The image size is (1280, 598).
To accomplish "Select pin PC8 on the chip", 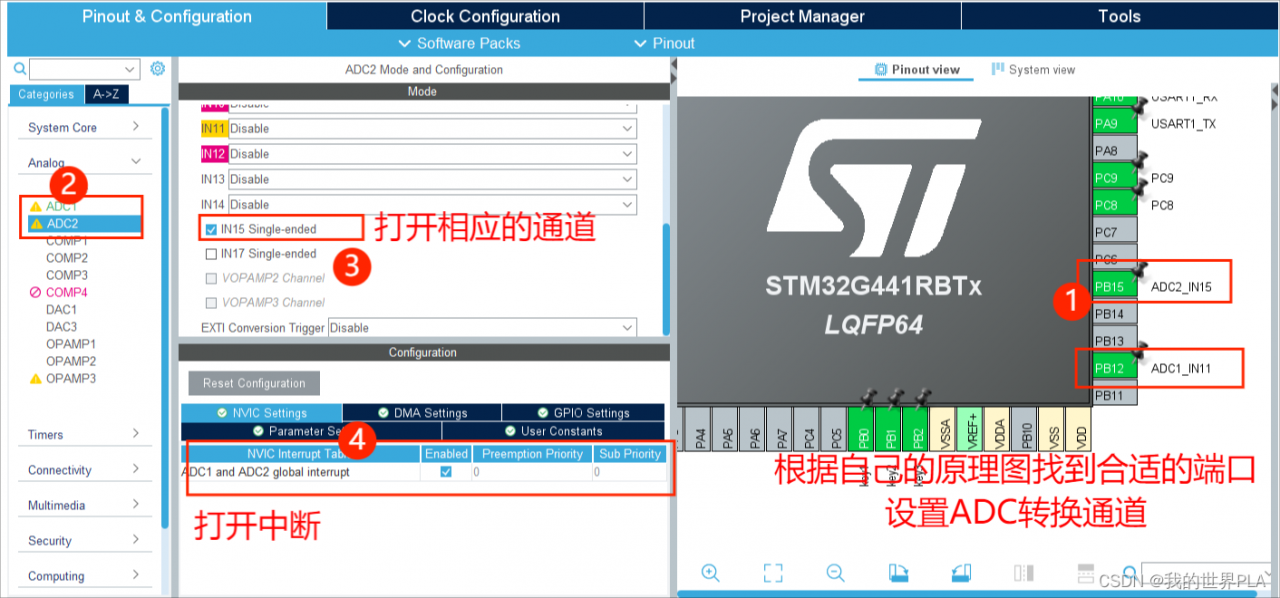I will tap(1114, 205).
